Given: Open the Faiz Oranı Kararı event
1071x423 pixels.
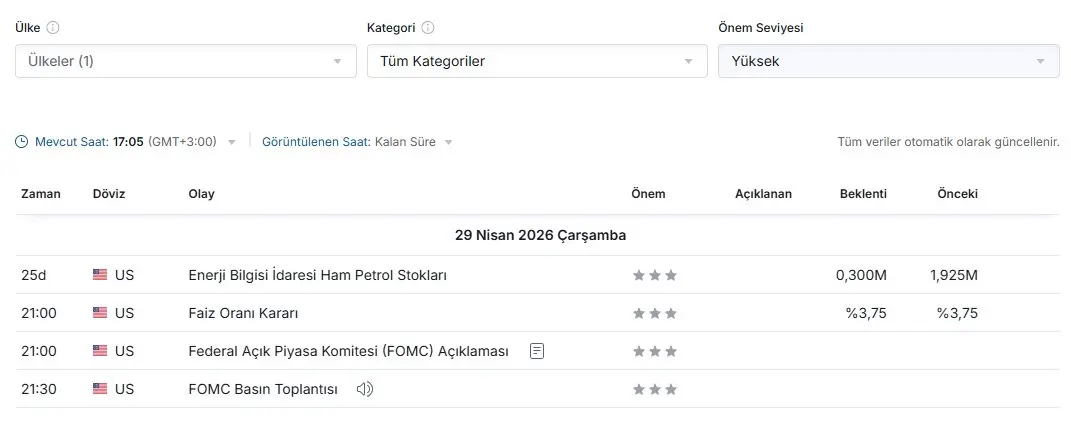Looking at the screenshot, I should pyautogui.click(x=243, y=313).
